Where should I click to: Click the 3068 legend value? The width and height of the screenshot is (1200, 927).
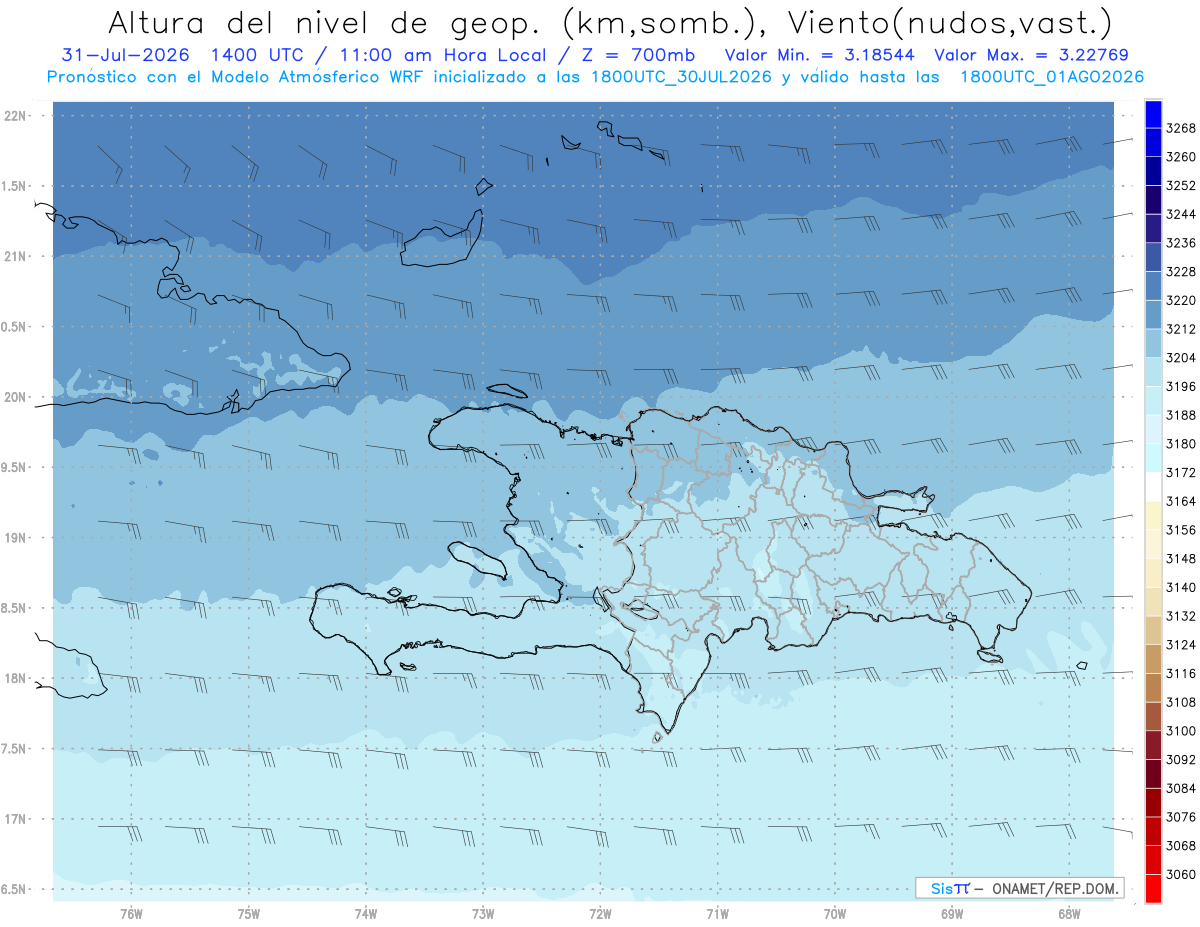(1180, 845)
